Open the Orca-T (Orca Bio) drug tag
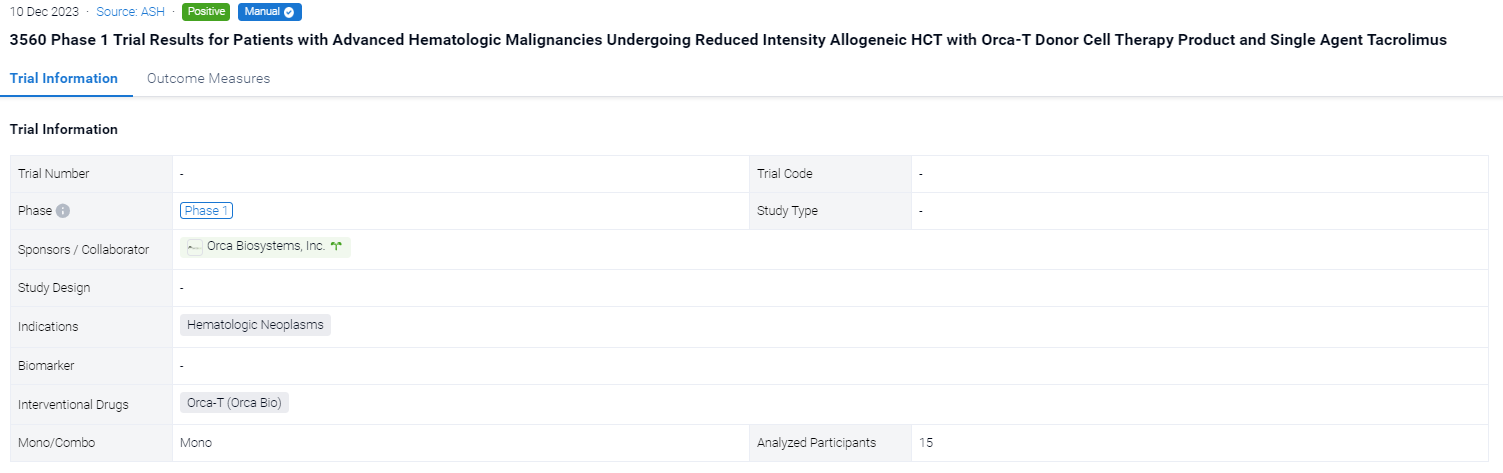 click(x=234, y=403)
